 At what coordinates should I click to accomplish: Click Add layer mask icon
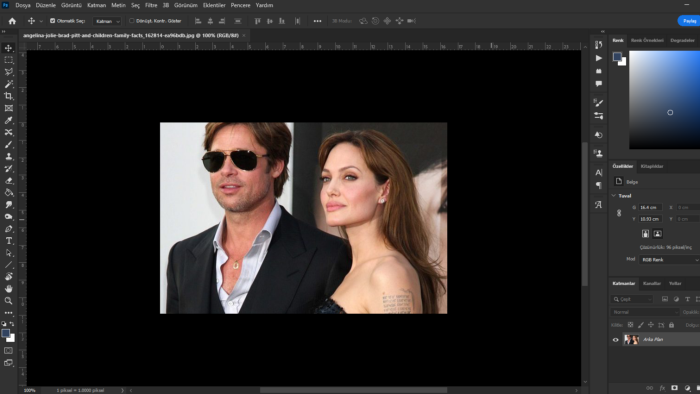(x=675, y=388)
